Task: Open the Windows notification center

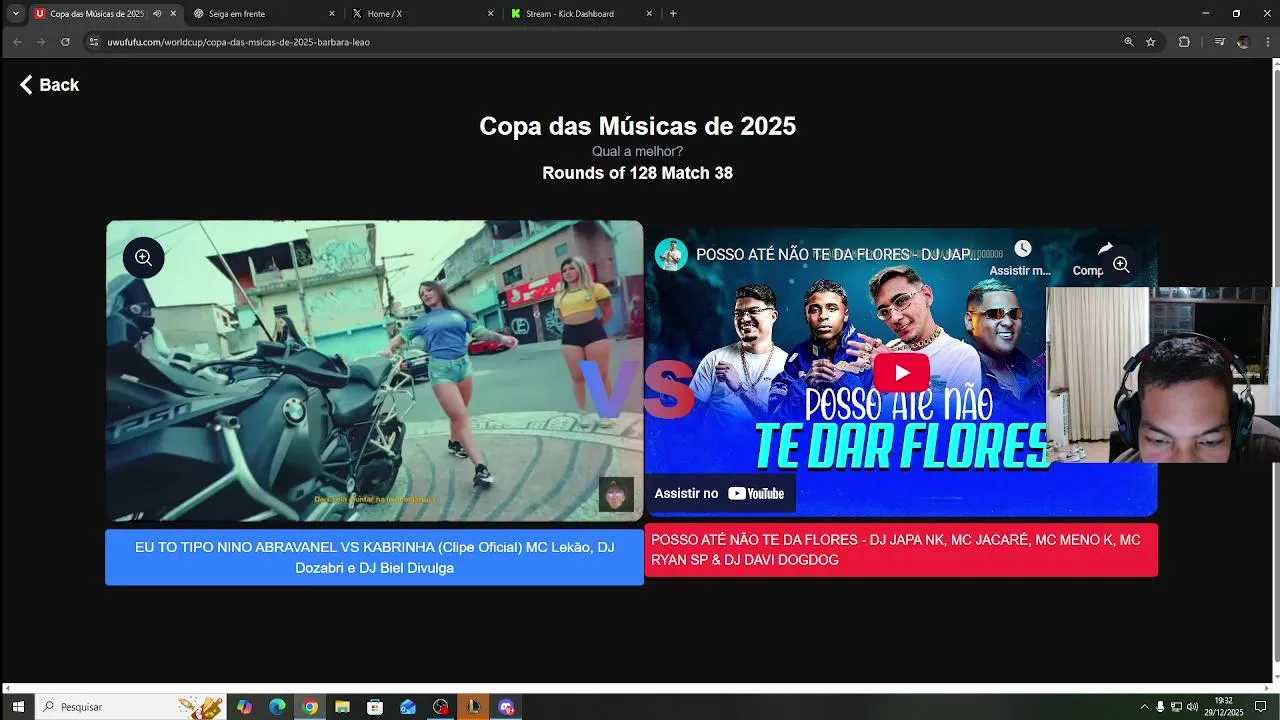Action: click(1261, 707)
